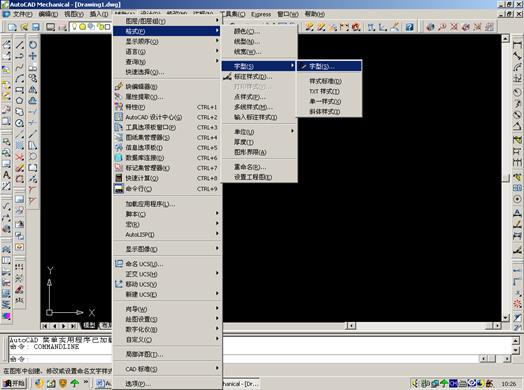Click inside the command line input field
The image size is (524, 390).
(244, 359)
